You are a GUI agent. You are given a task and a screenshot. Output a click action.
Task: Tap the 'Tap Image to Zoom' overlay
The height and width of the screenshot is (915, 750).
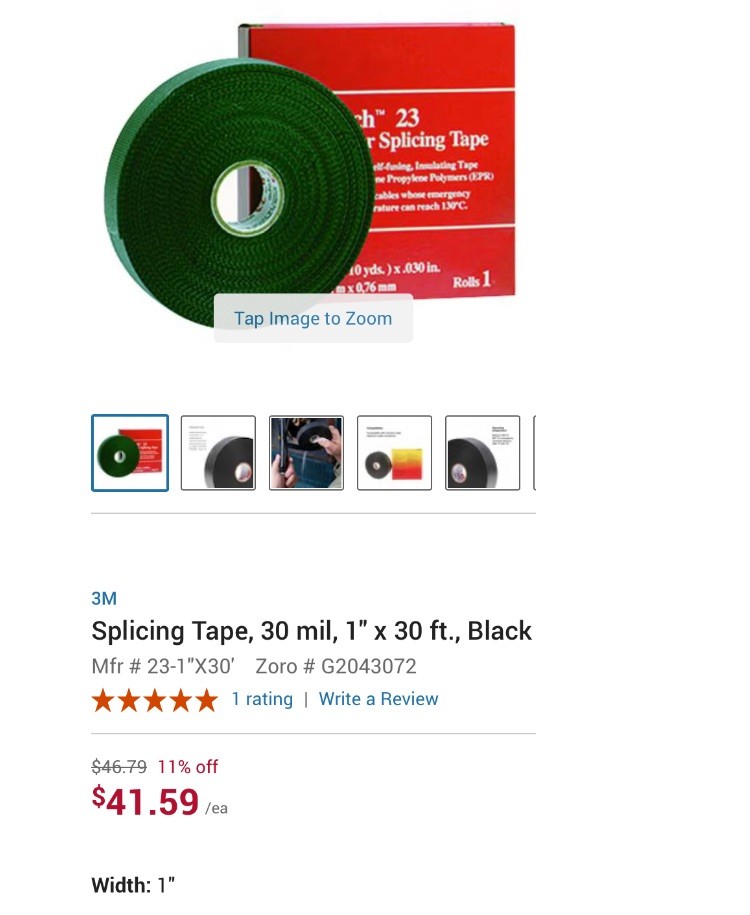point(313,318)
